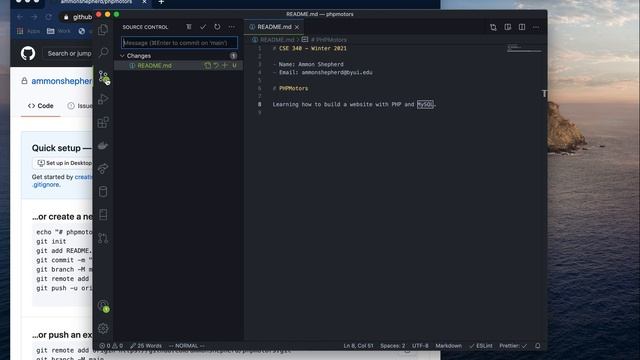Focus the commit message input field
This screenshot has height=360, width=640.
pyautogui.click(x=179, y=42)
